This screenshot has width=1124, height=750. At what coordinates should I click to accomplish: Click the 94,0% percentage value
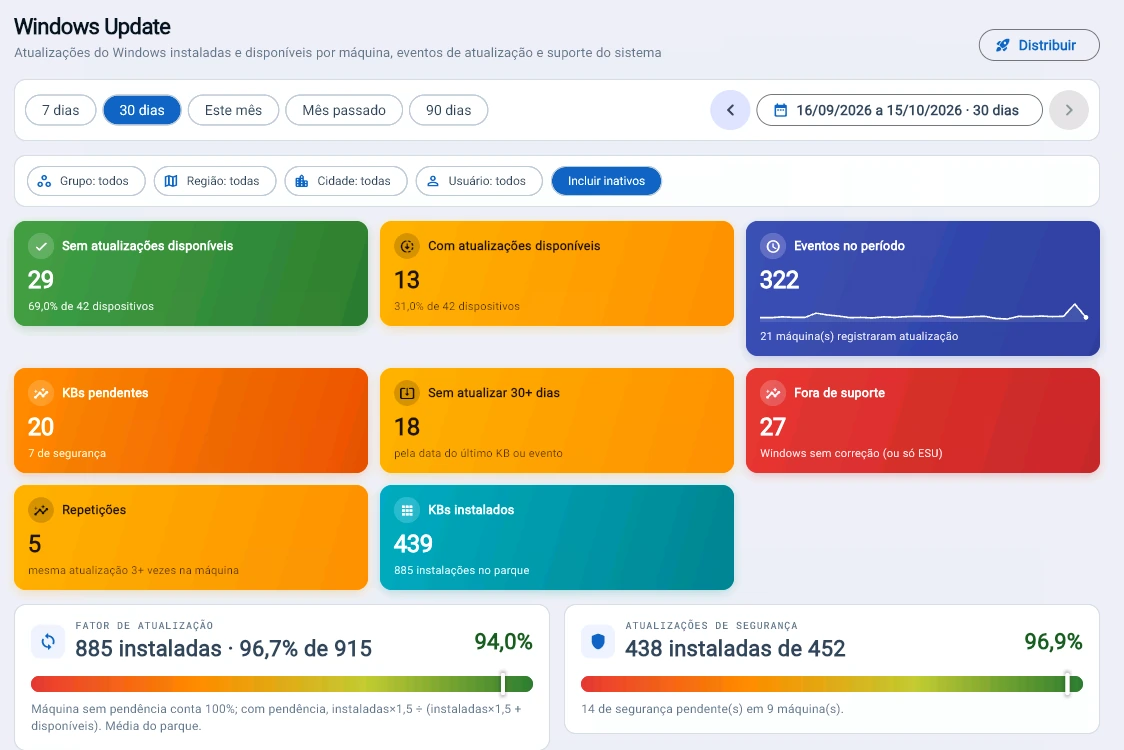point(503,642)
